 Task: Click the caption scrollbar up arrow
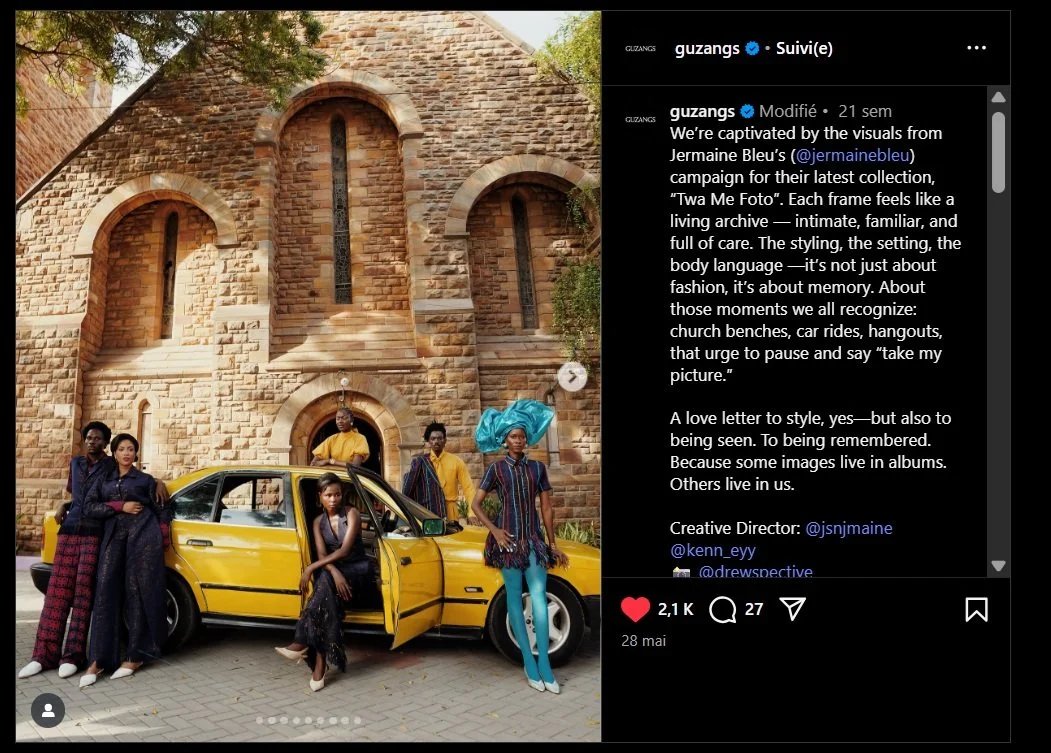point(998,97)
